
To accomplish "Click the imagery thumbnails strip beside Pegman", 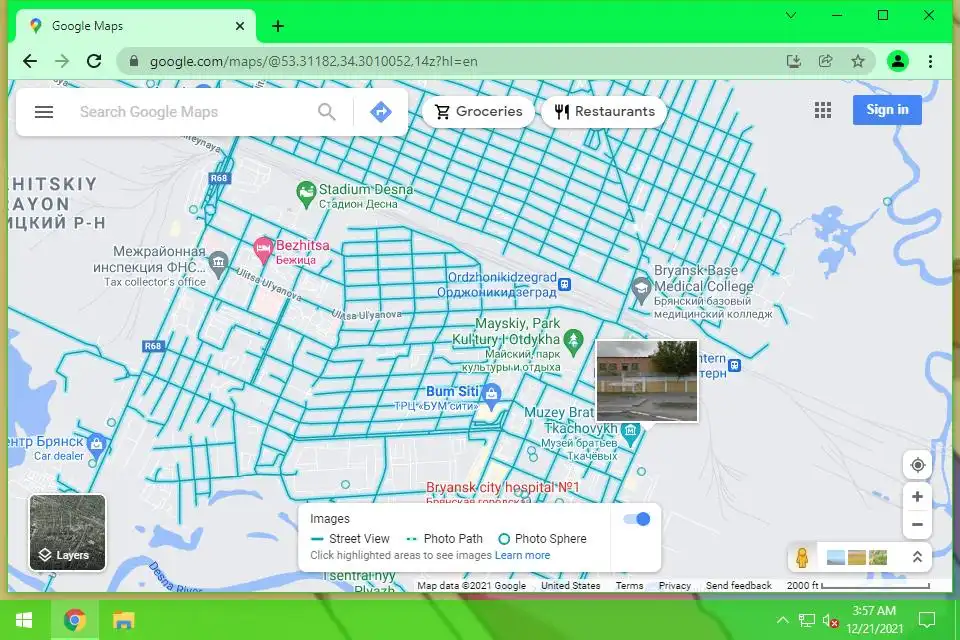I will pyautogui.click(x=857, y=557).
